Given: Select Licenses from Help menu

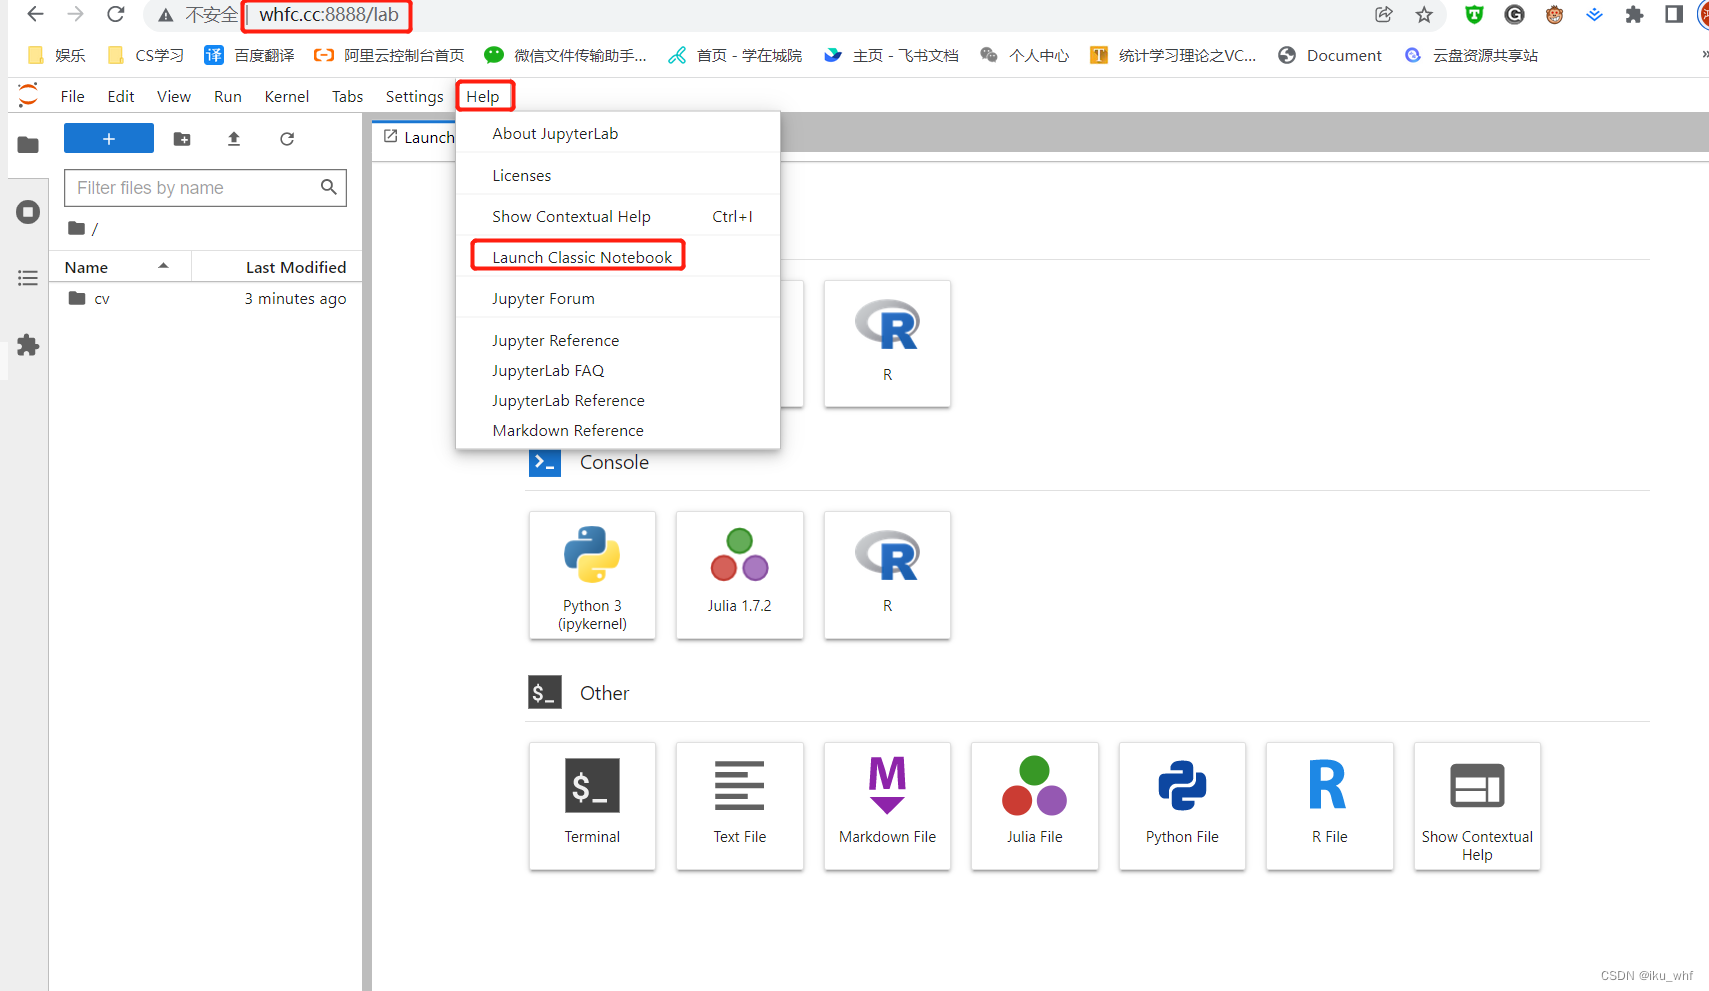Looking at the screenshot, I should [x=618, y=175].
